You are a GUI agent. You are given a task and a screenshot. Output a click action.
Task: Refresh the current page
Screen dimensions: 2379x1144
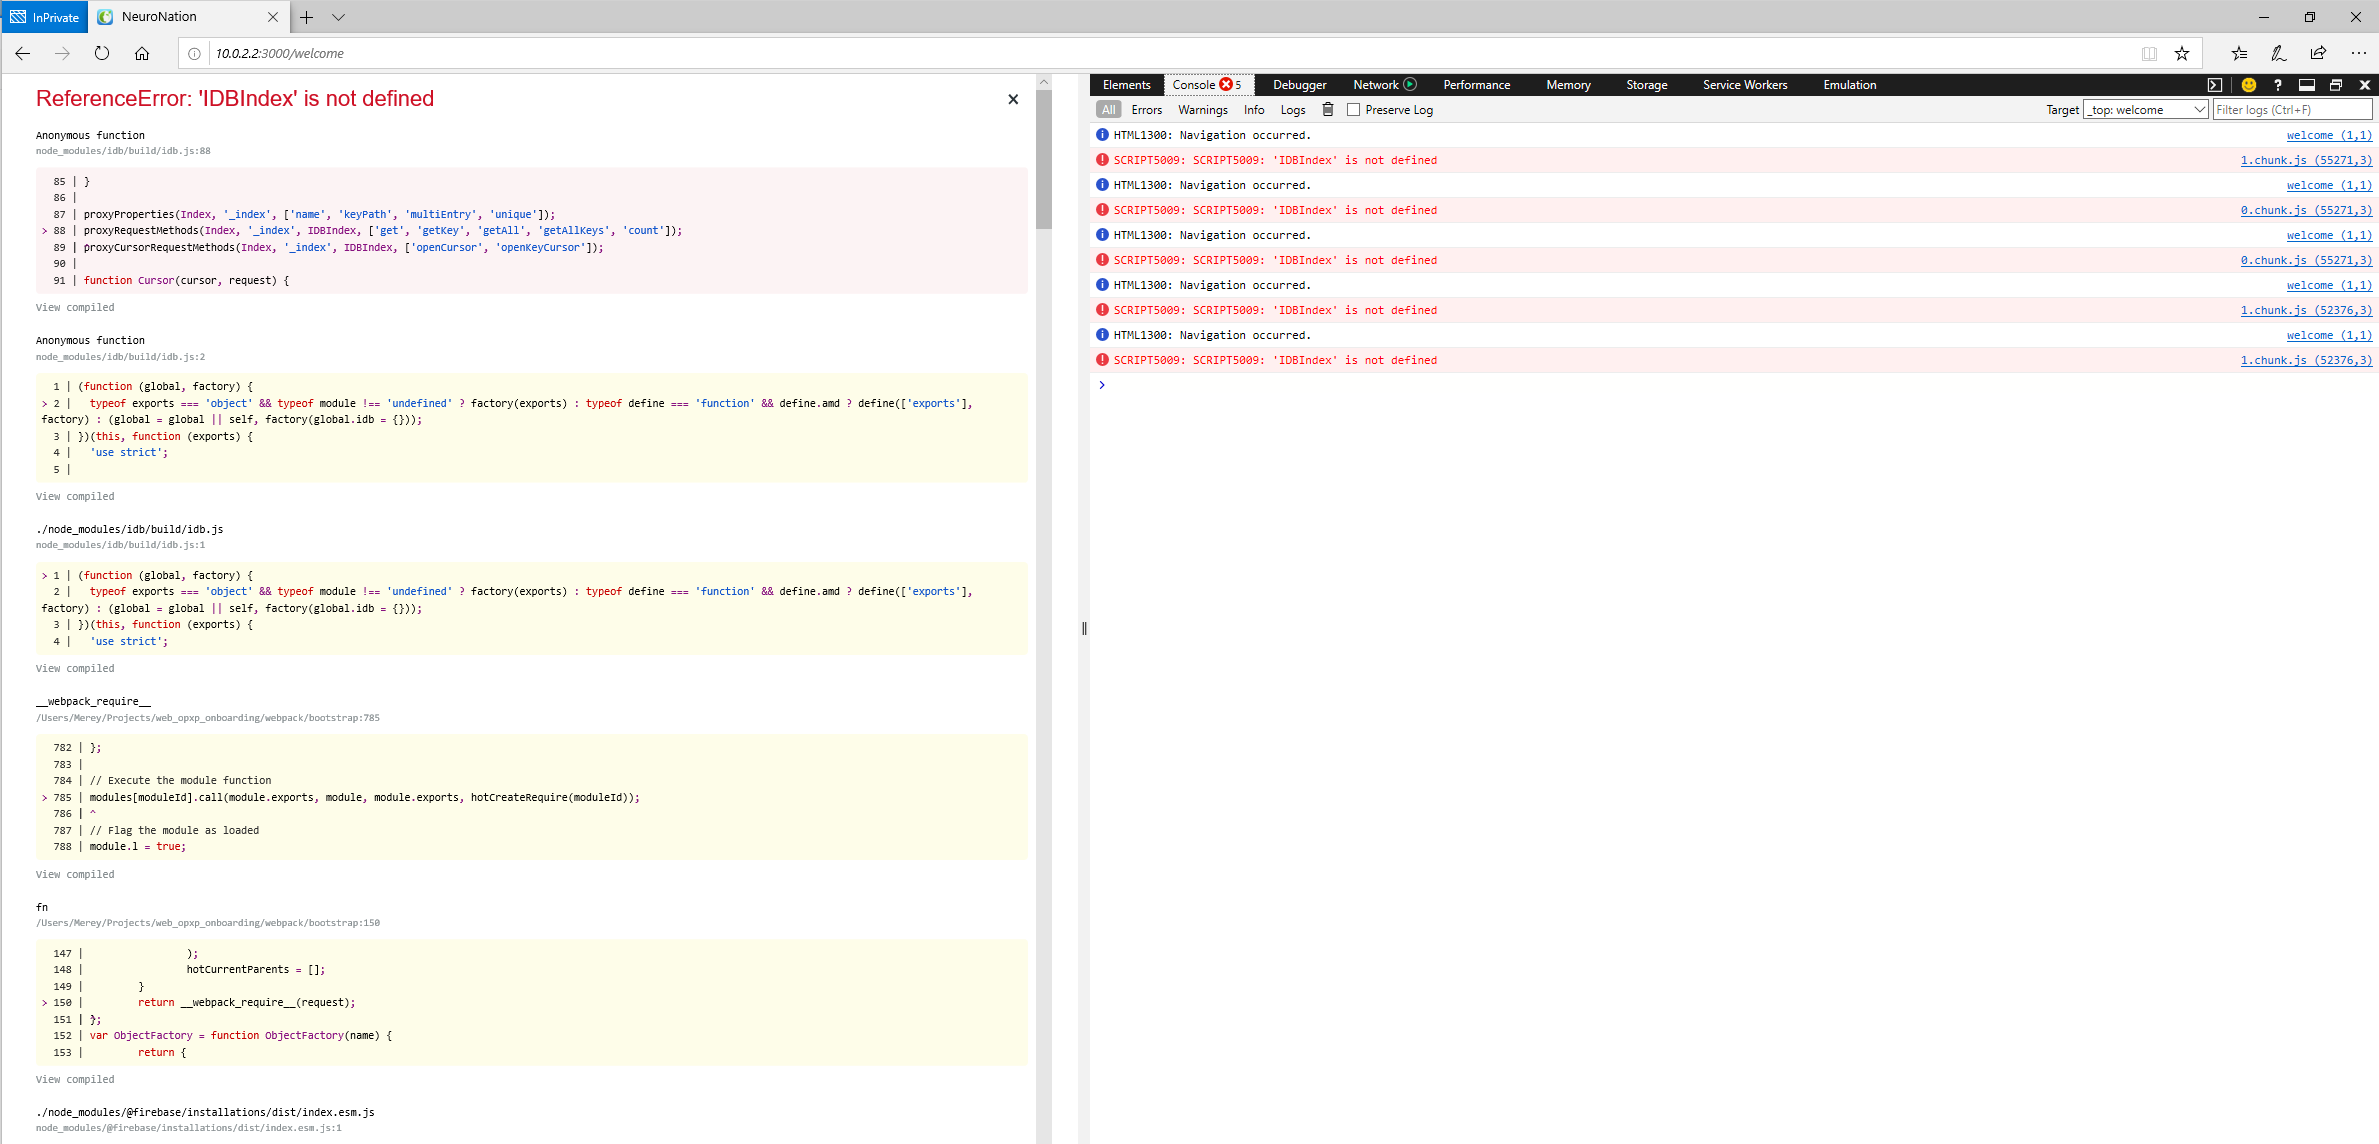point(102,53)
